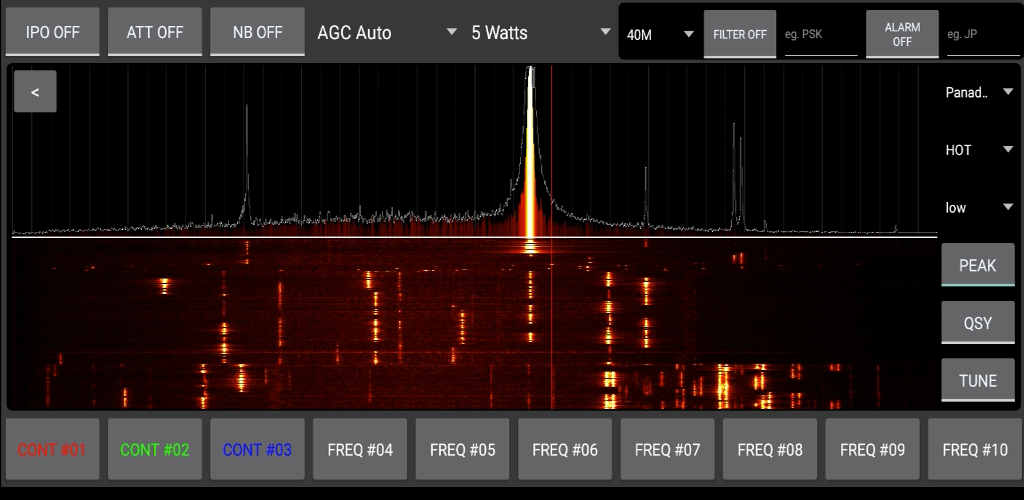Select the red CONT #01 memory
This screenshot has width=1024, height=500.
click(x=52, y=450)
